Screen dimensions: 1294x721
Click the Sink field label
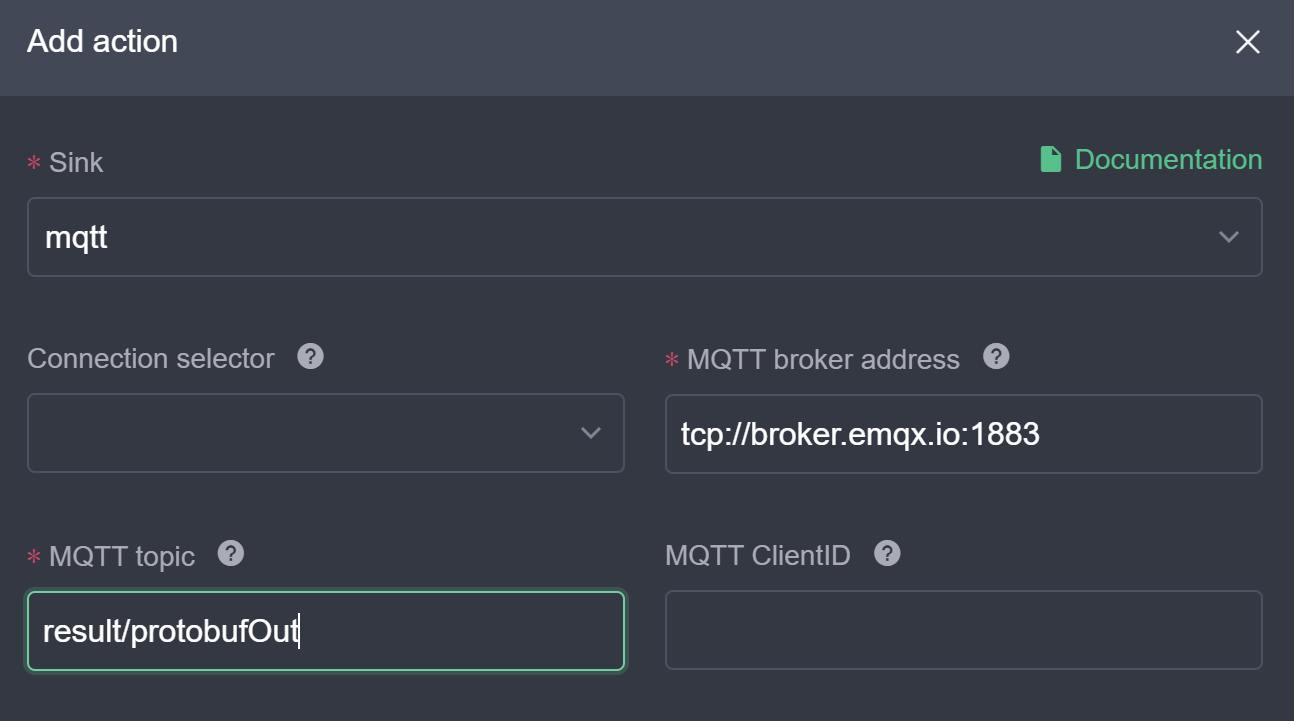(76, 162)
